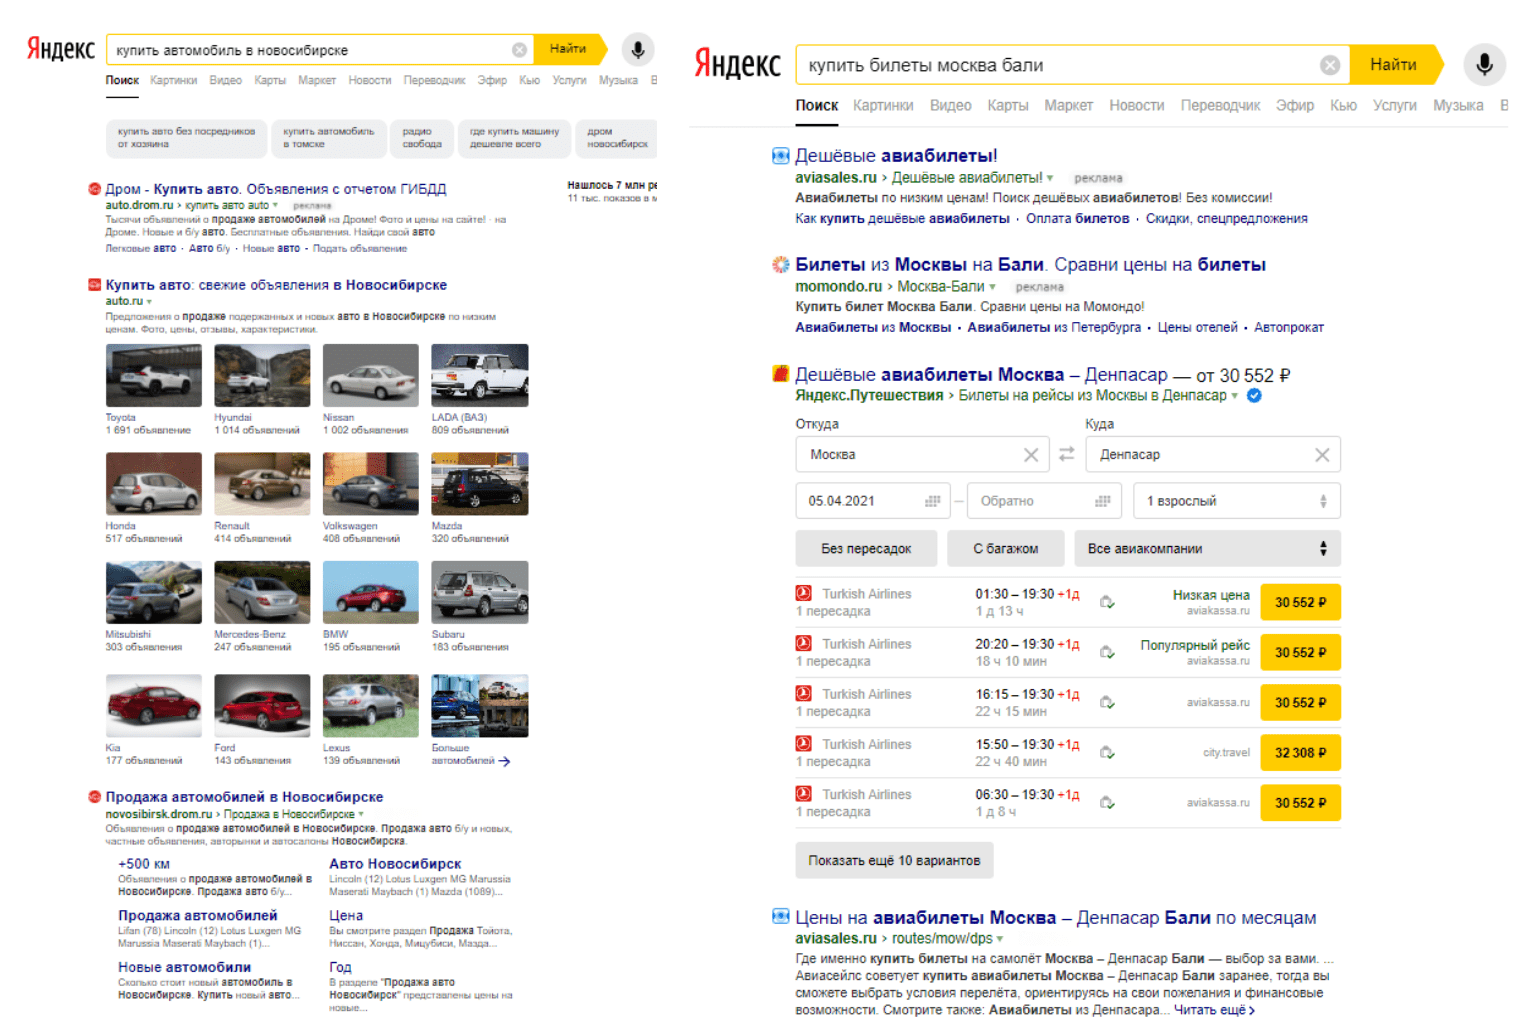
Task: Click the Mazda car thumbnail
Action: [480, 483]
